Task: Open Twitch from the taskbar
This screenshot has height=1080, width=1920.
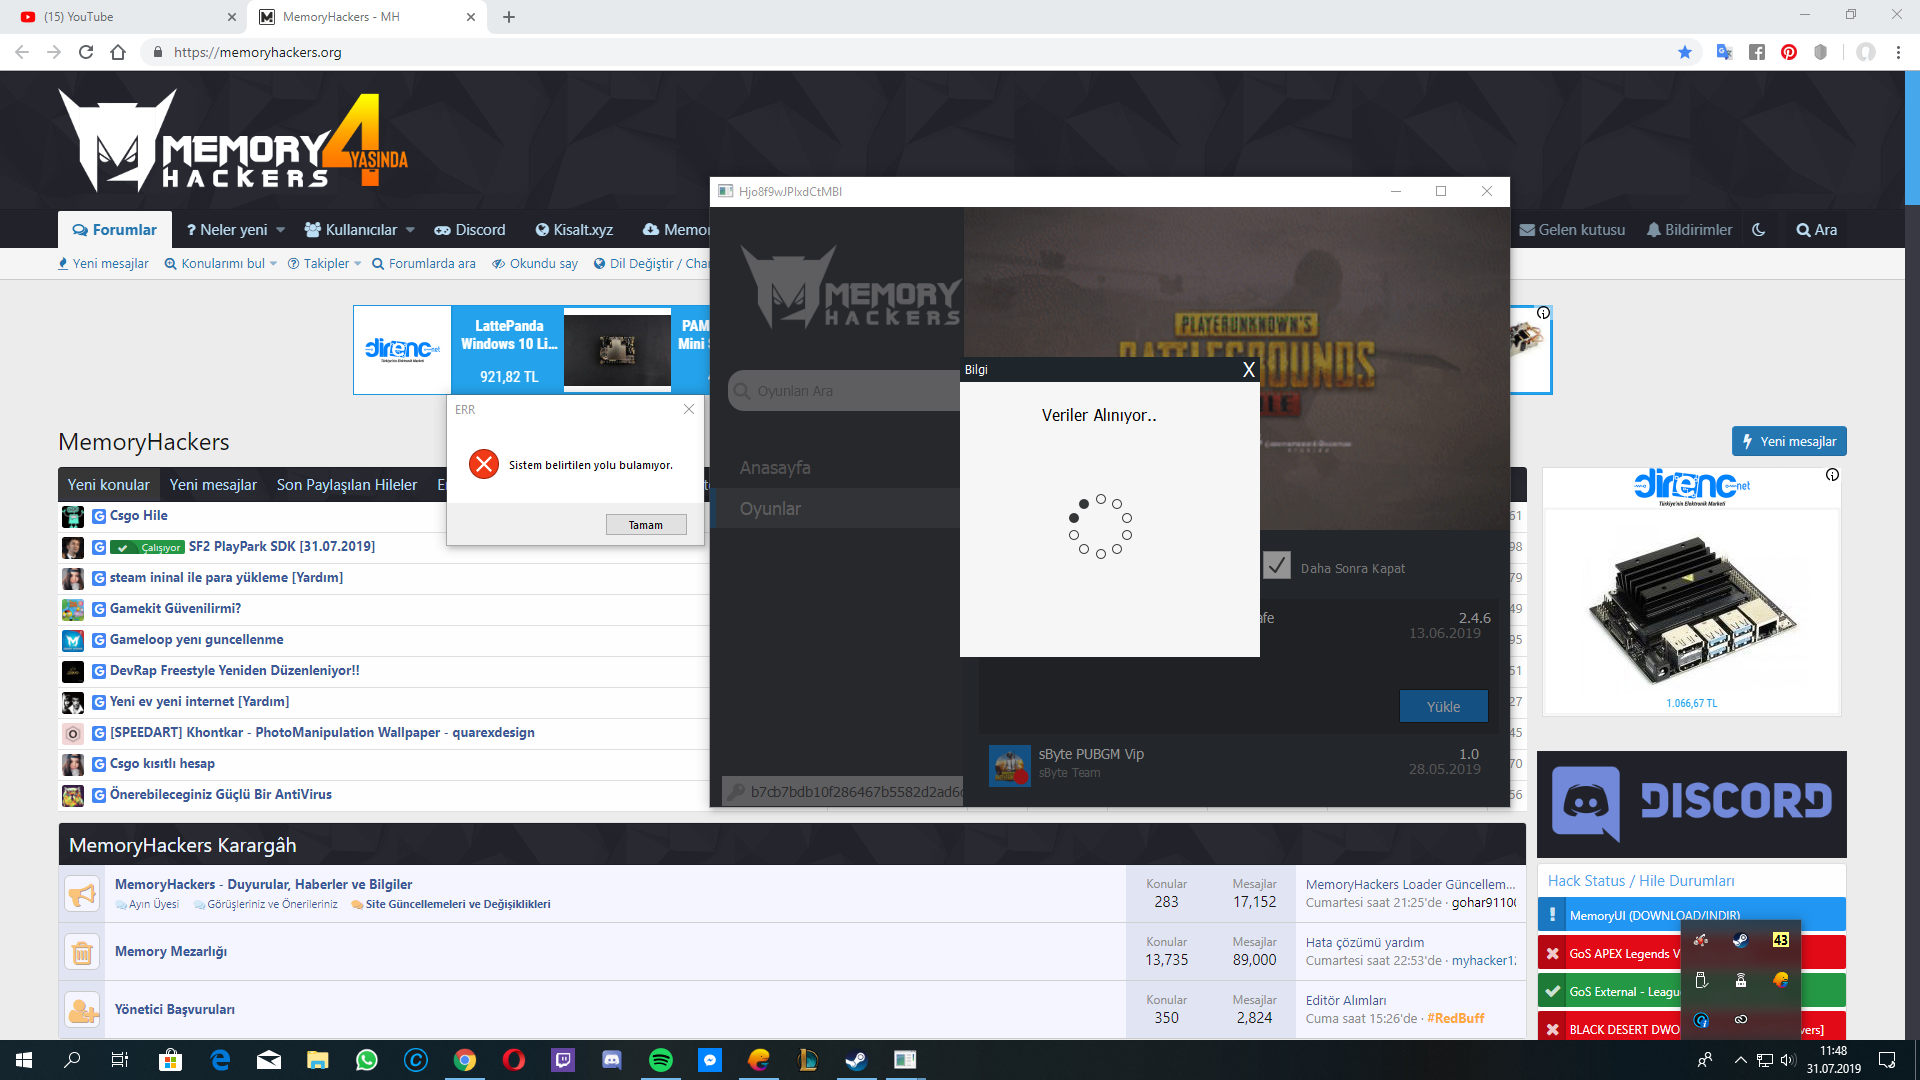Action: coord(563,1060)
